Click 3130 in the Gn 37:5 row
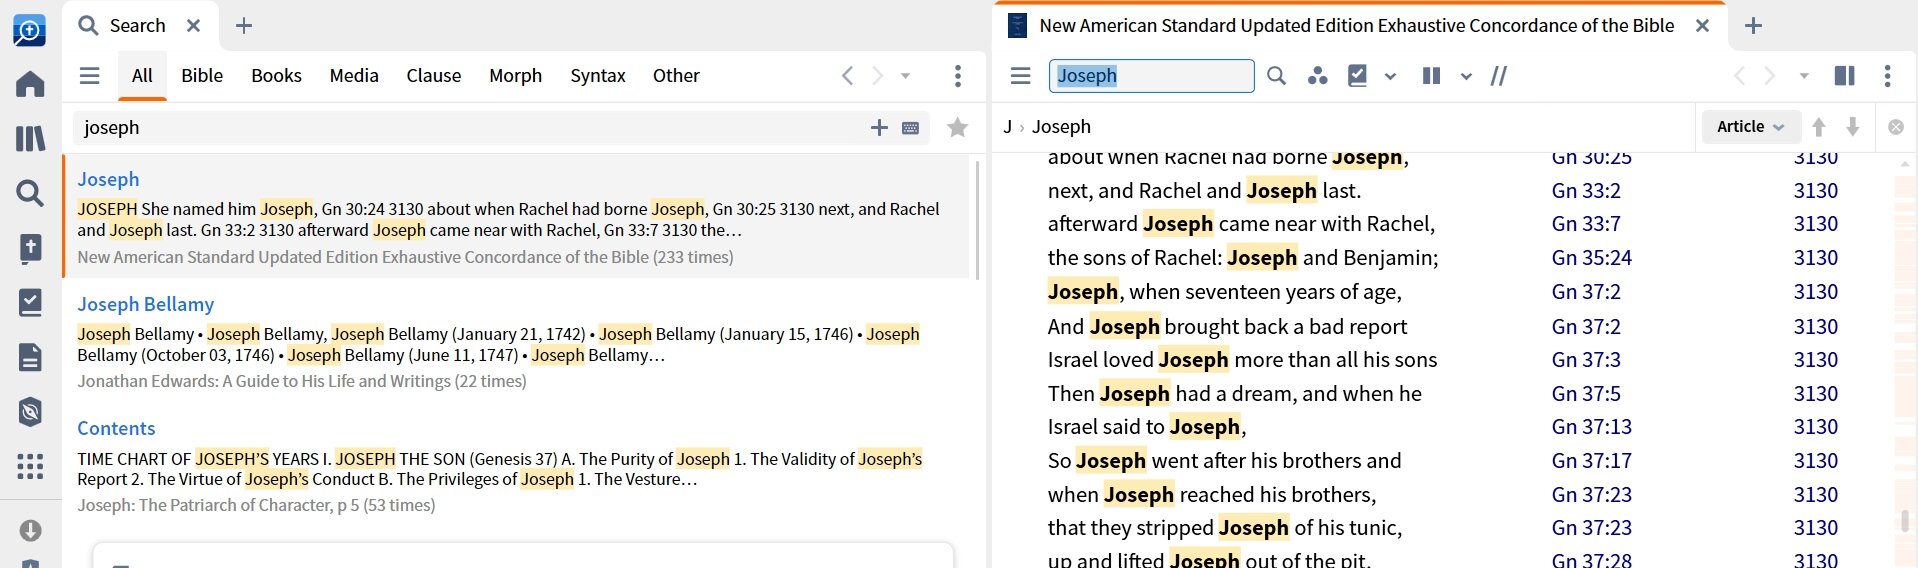The image size is (1918, 568). tap(1815, 394)
